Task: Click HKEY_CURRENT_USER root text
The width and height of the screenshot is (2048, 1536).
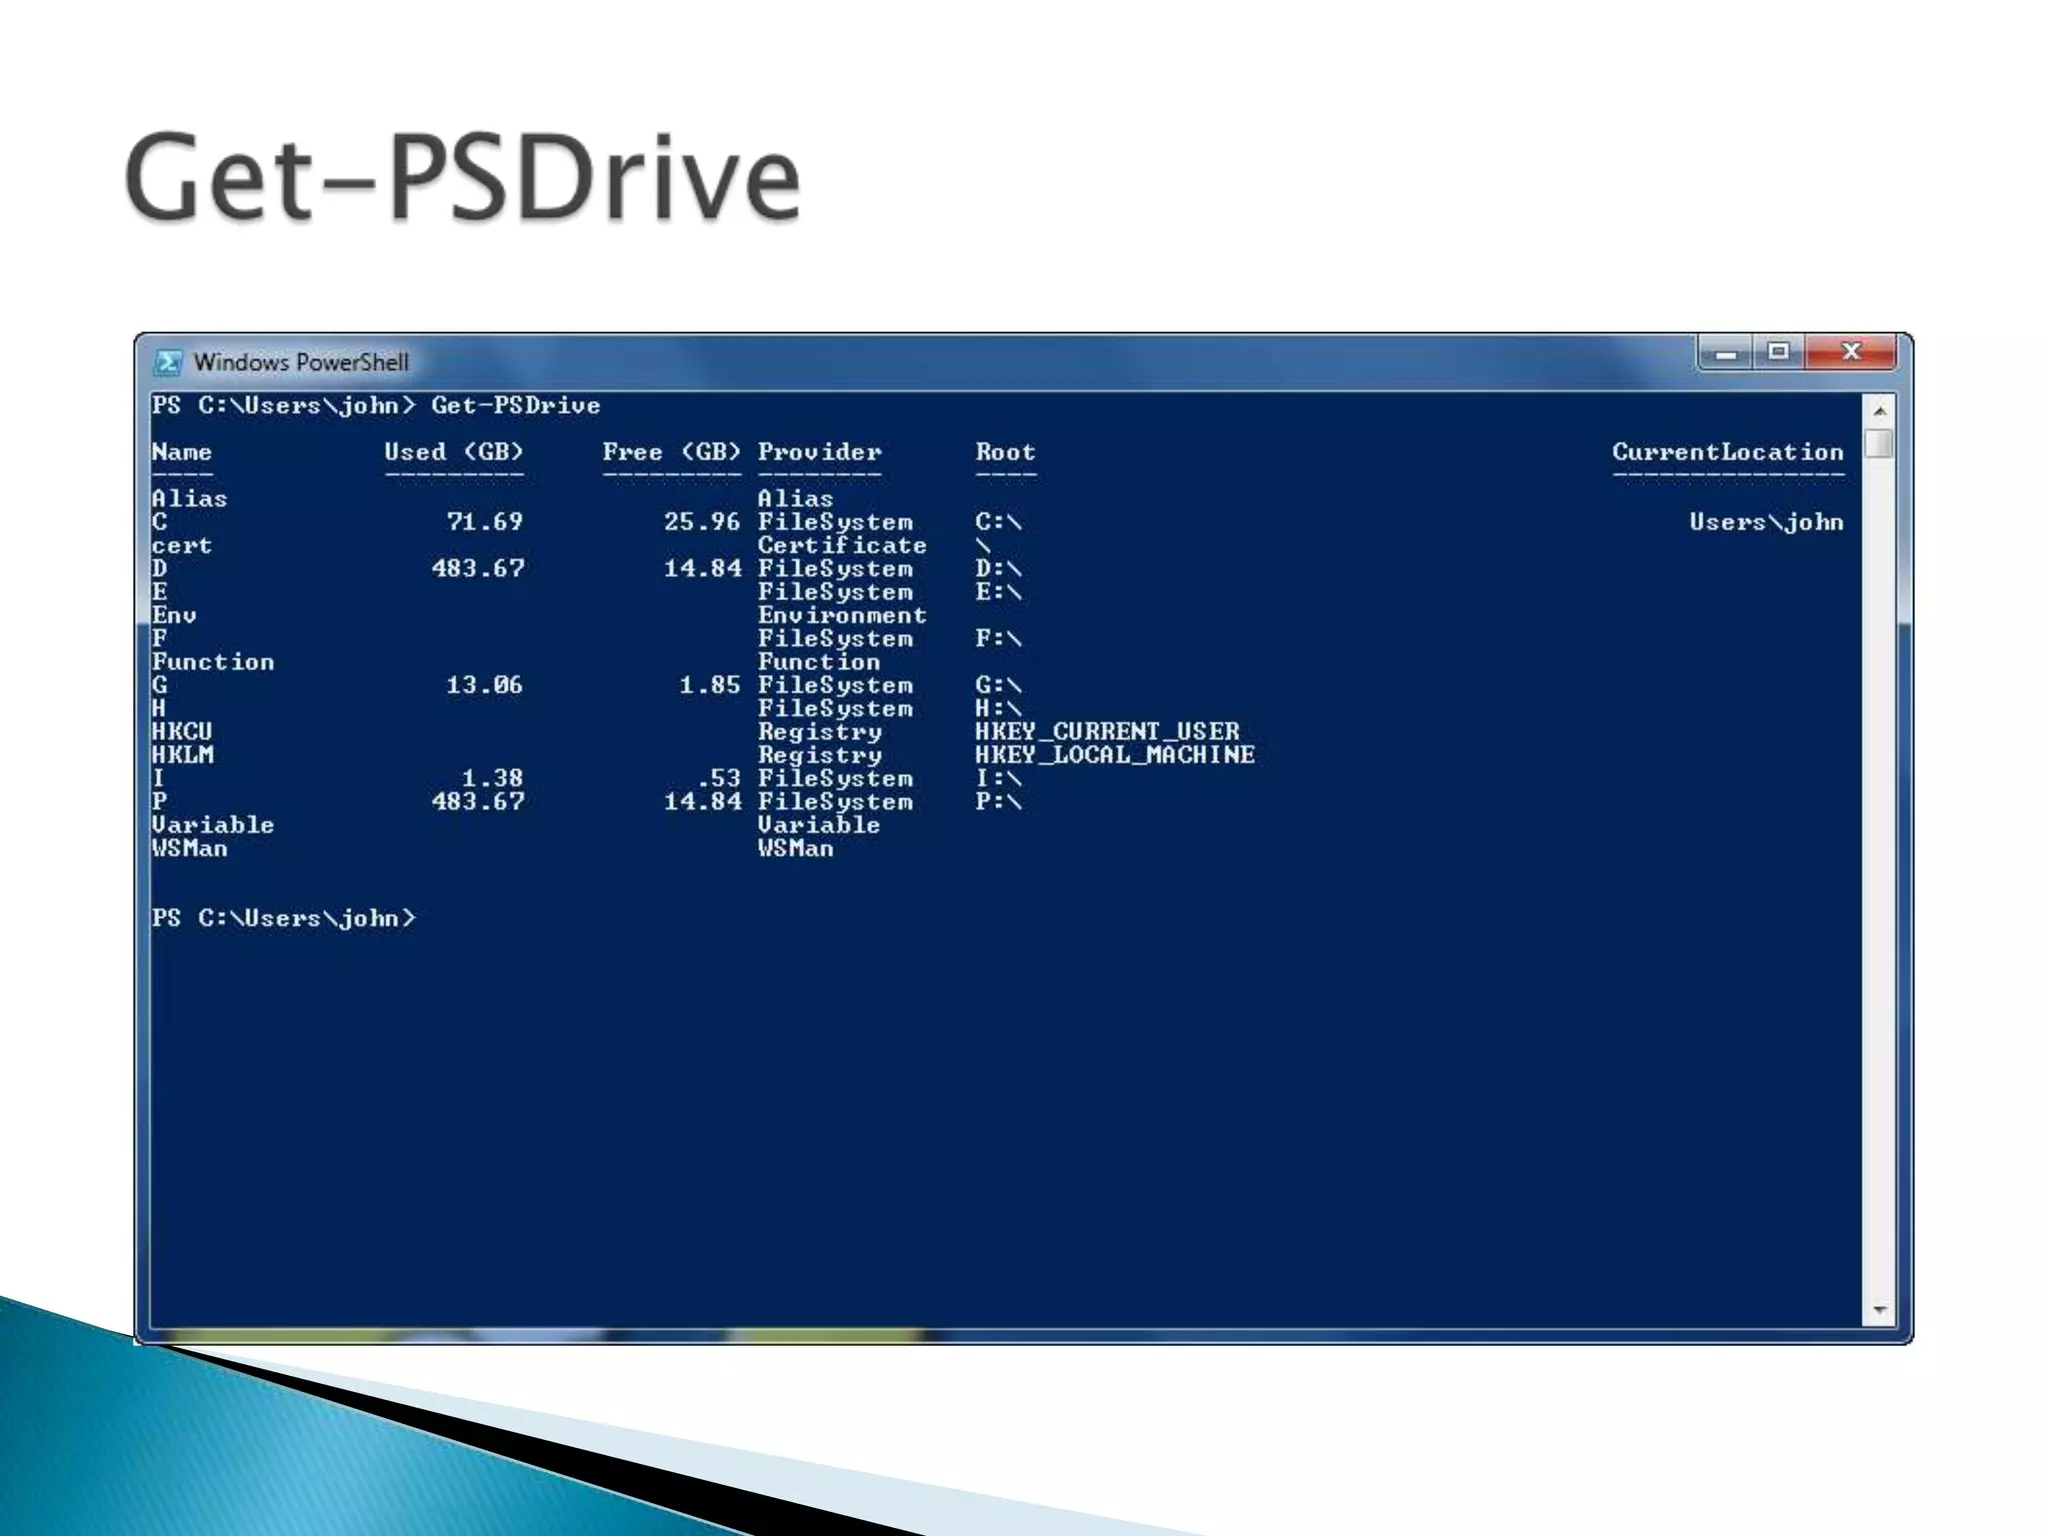Action: 1108,732
